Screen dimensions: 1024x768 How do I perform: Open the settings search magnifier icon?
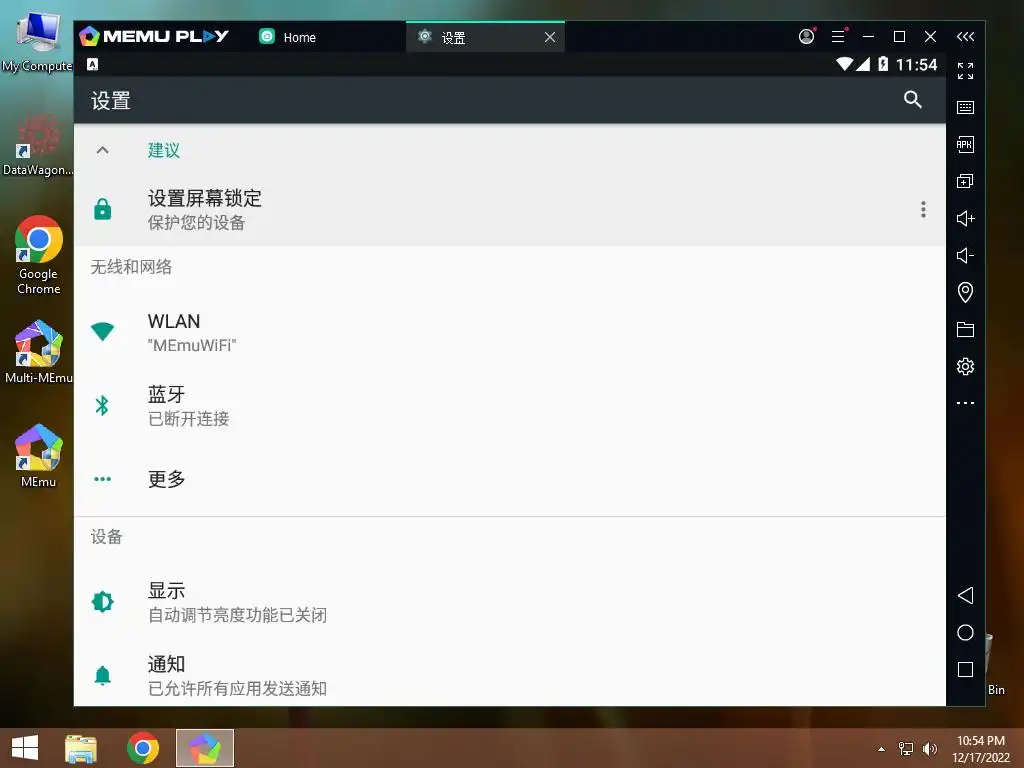click(912, 99)
